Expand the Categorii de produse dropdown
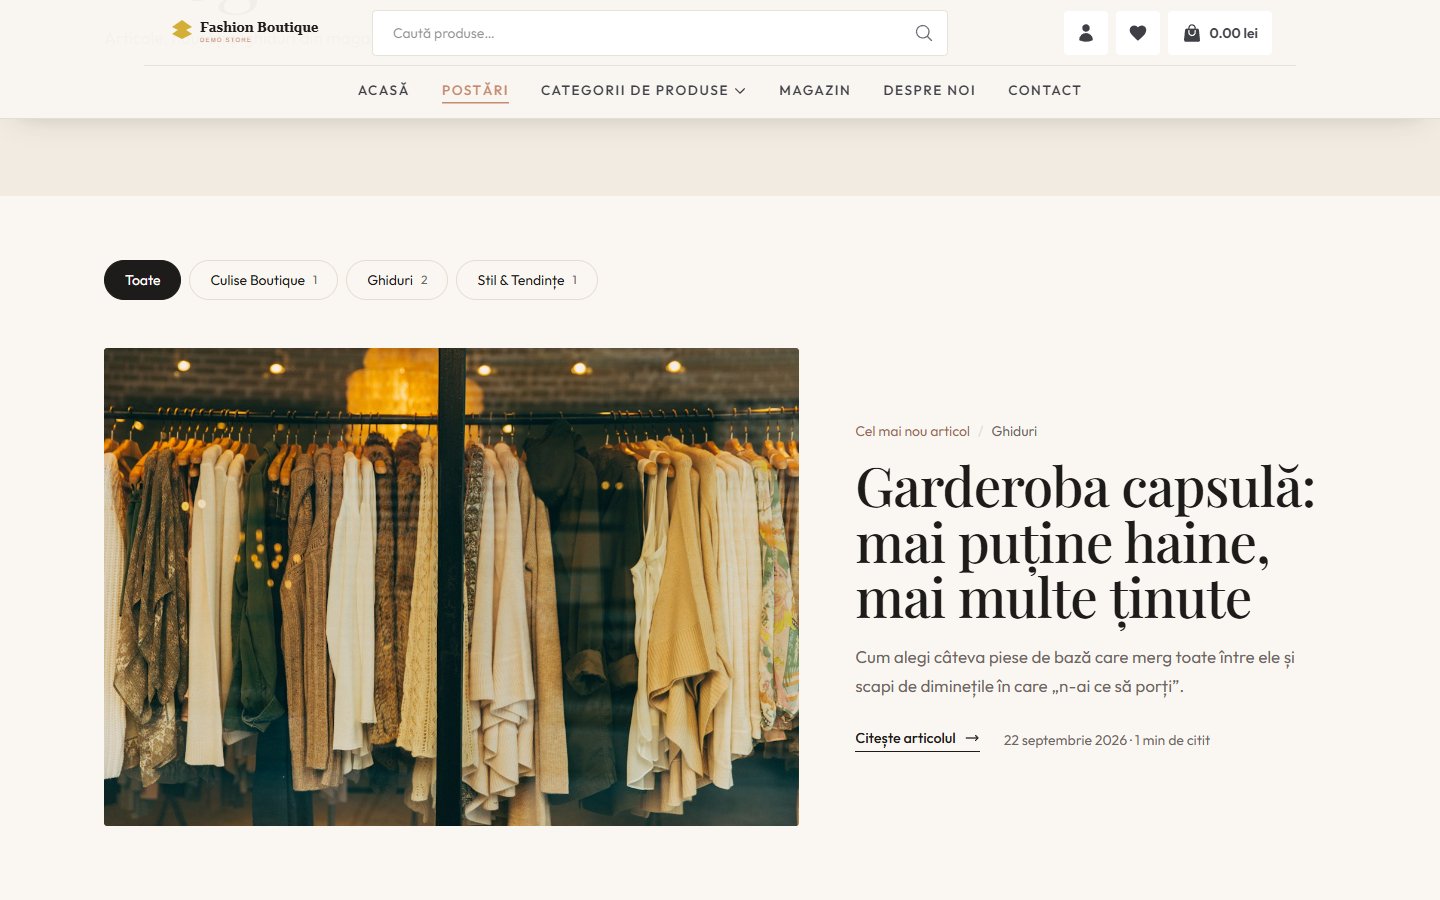 [643, 90]
